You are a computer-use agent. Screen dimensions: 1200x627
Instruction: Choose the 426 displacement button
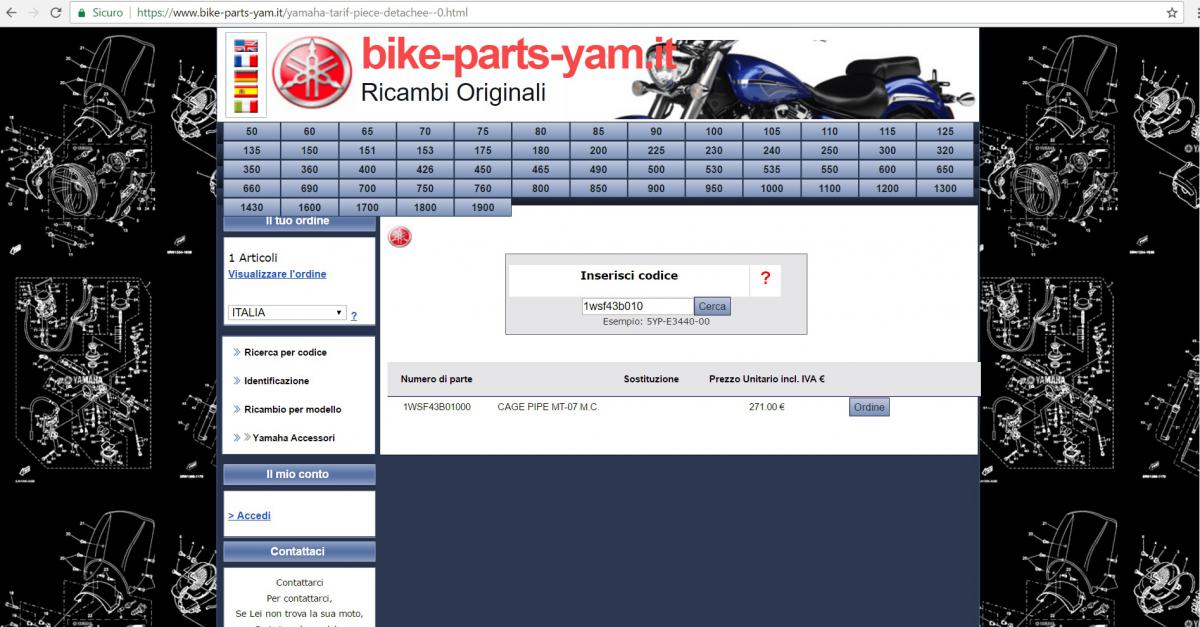coord(425,170)
